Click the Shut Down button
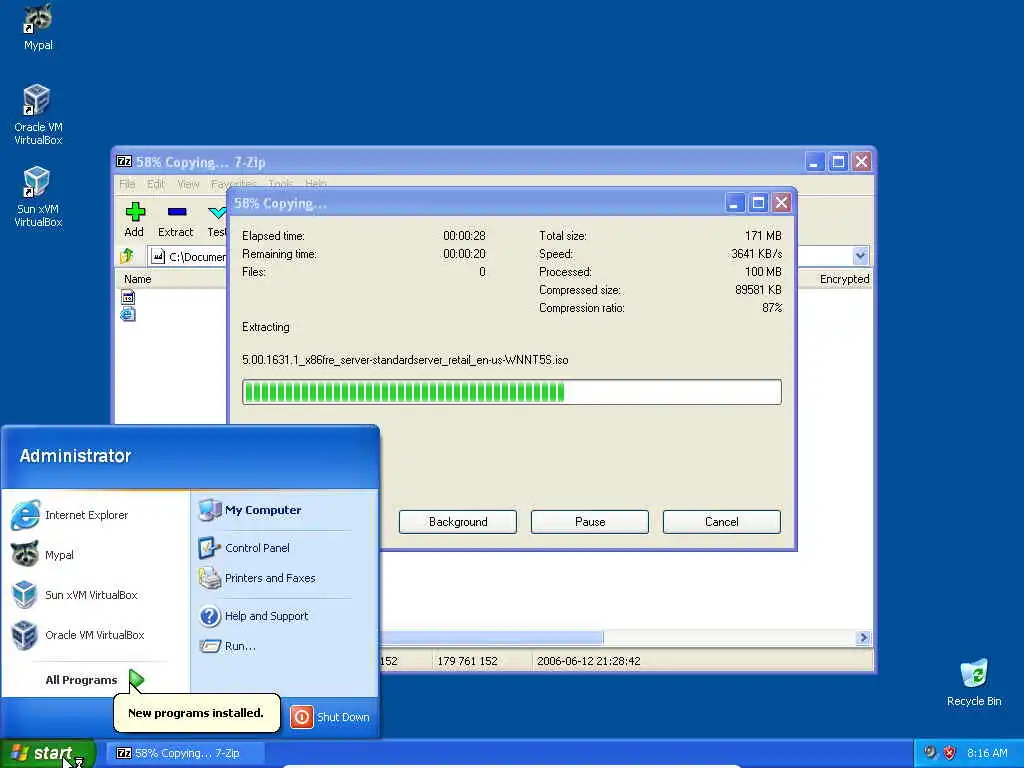1024x768 pixels. 330,717
